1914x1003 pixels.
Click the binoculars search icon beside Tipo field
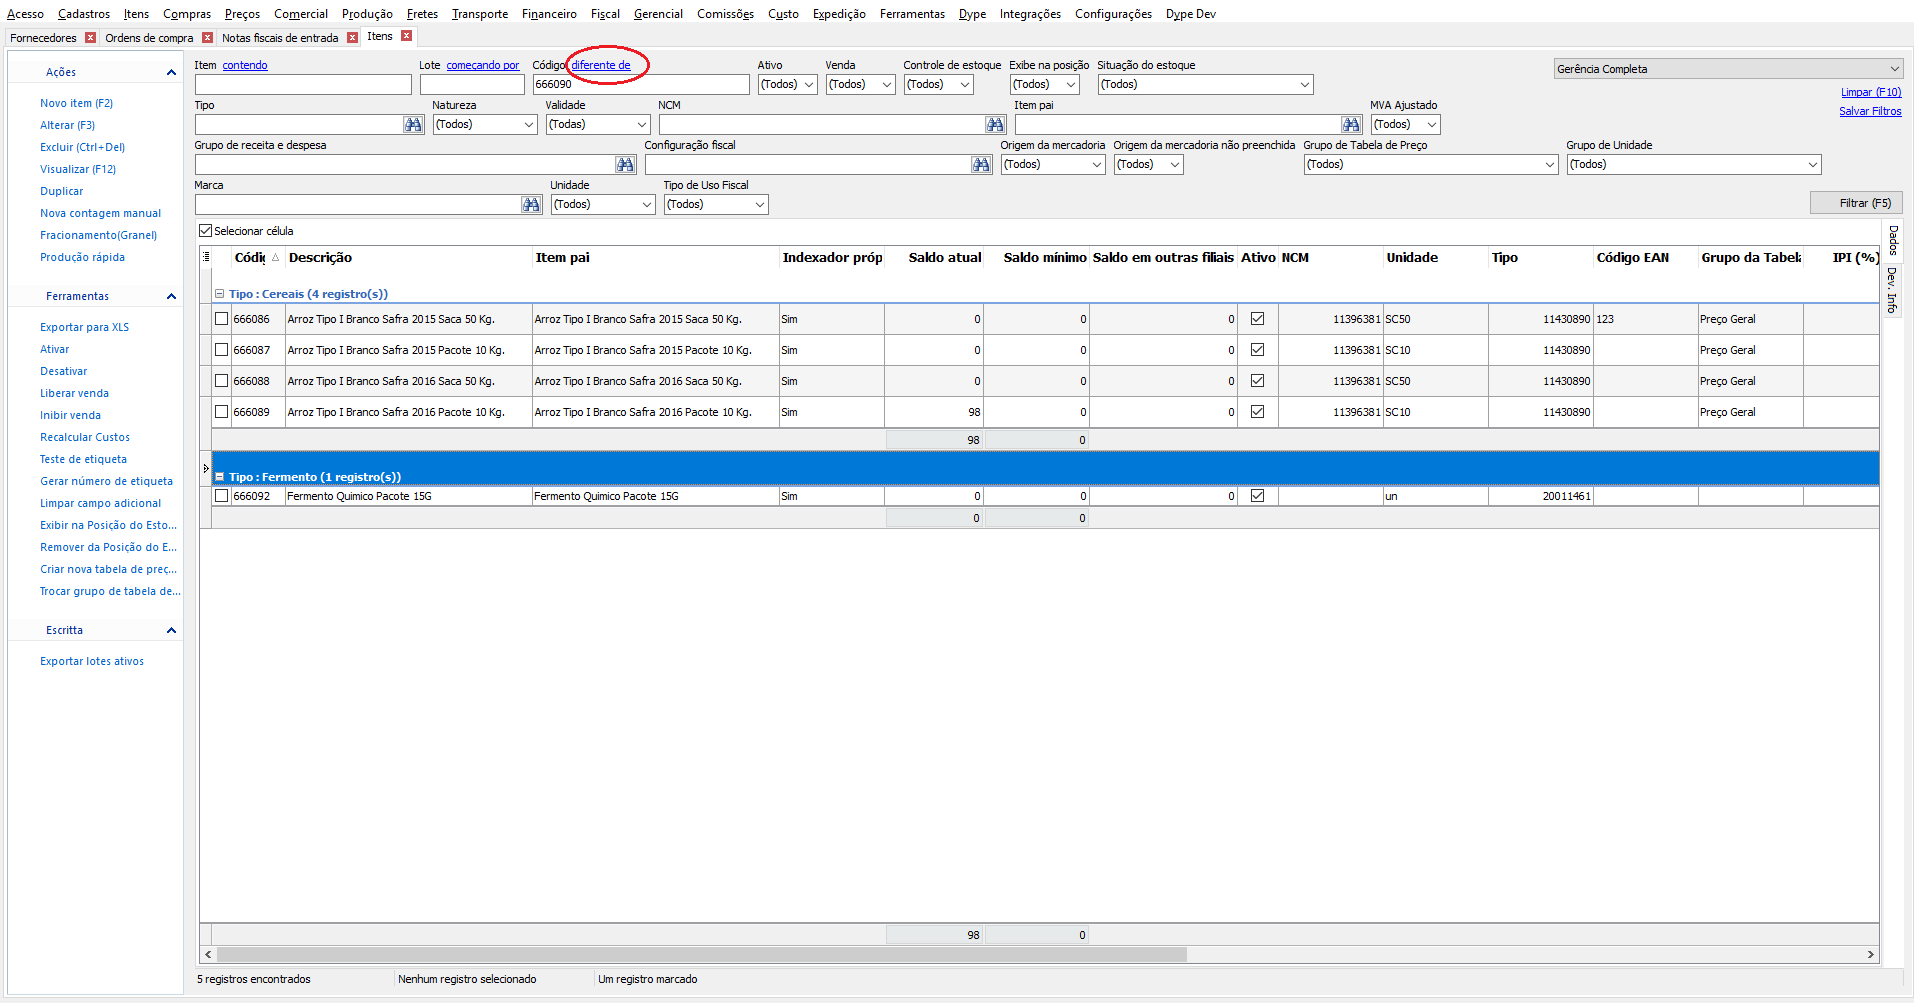coord(413,124)
